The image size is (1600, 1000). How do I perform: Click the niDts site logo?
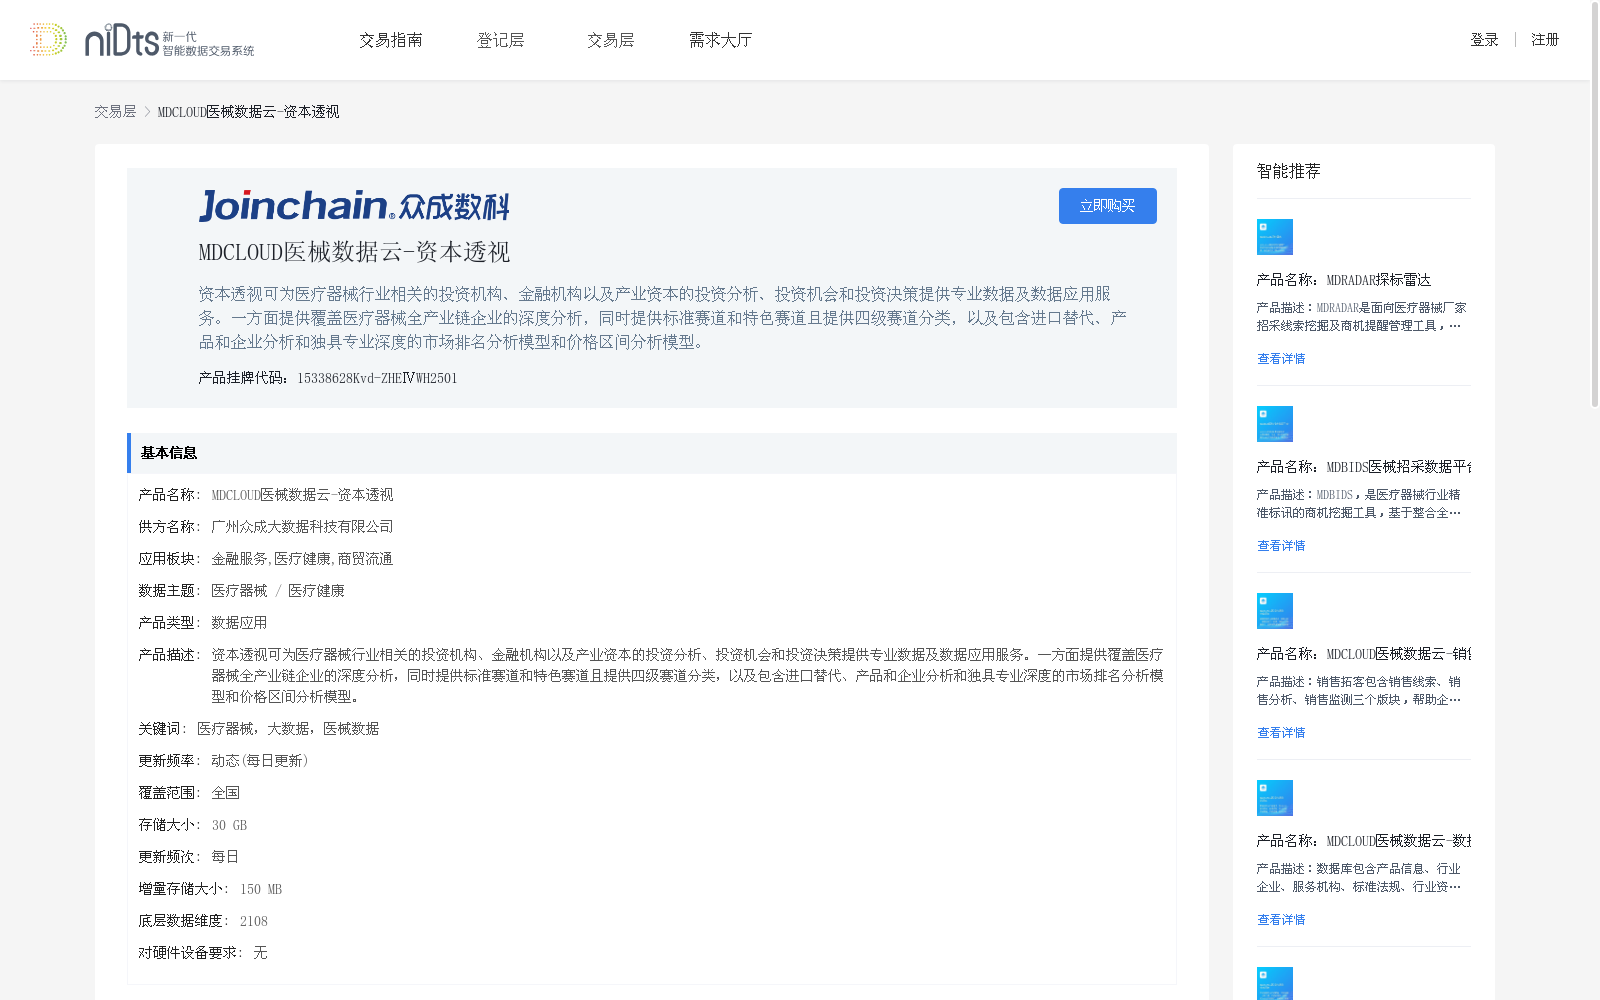(141, 40)
